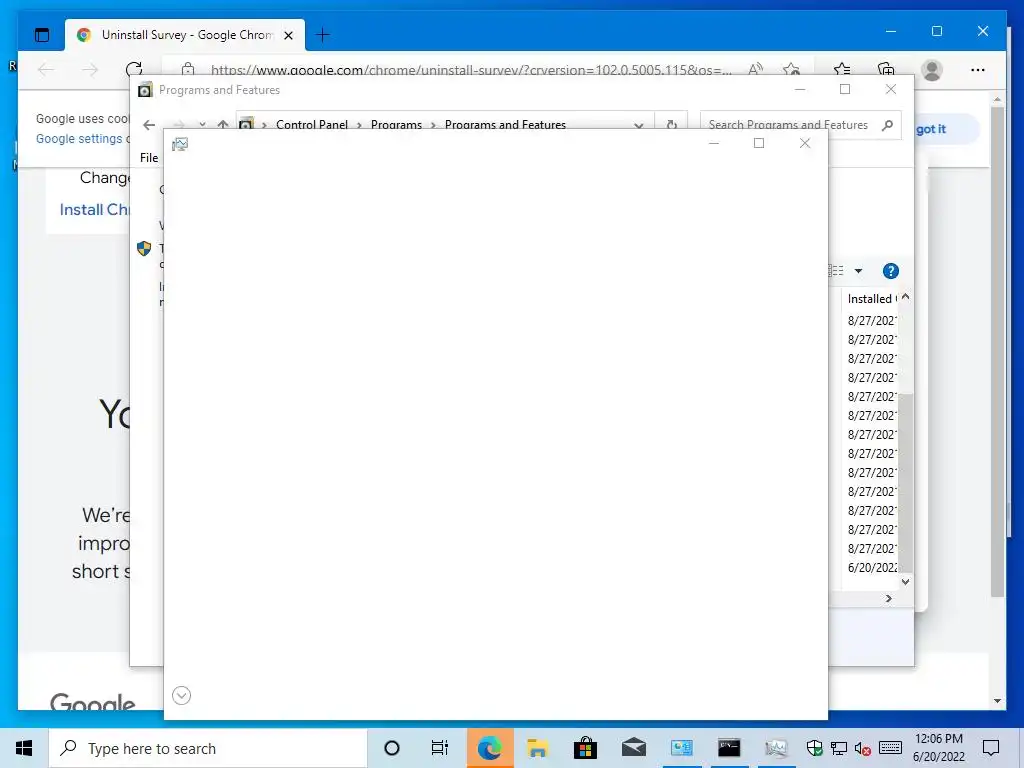1024x768 pixels.
Task: Open the Edge Collections icon
Action: tap(886, 69)
